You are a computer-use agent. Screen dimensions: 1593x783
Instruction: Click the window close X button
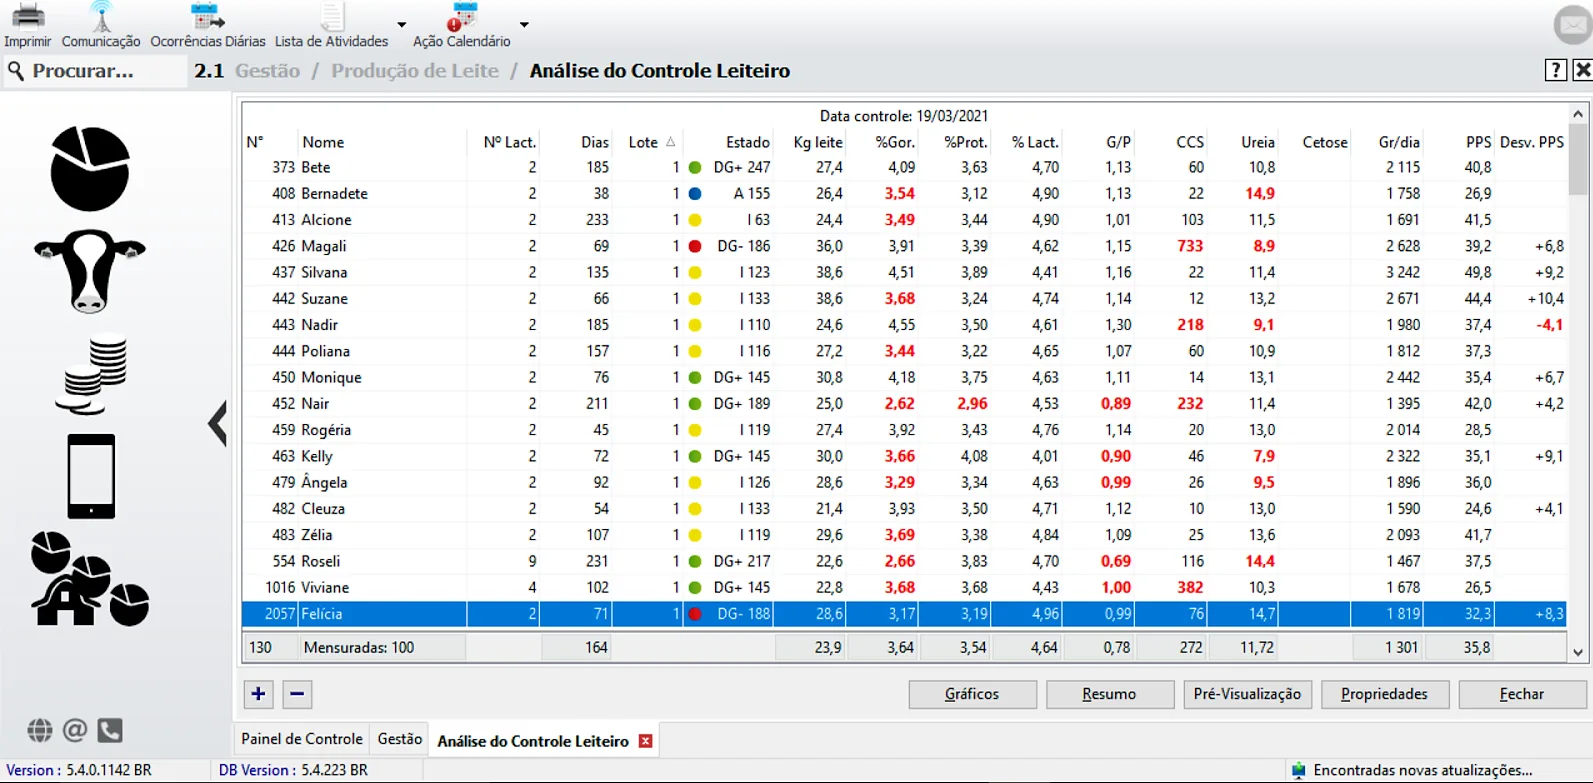pyautogui.click(x=1582, y=70)
